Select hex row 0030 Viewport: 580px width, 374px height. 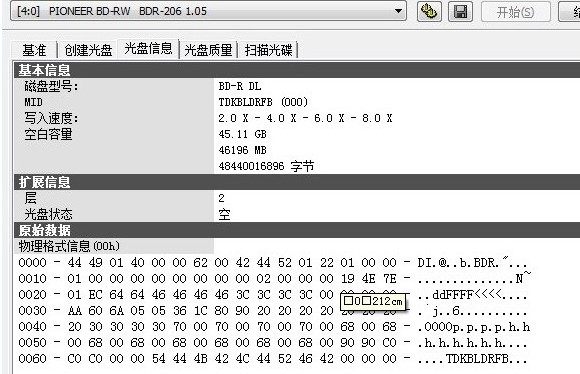pyautogui.click(x=273, y=311)
